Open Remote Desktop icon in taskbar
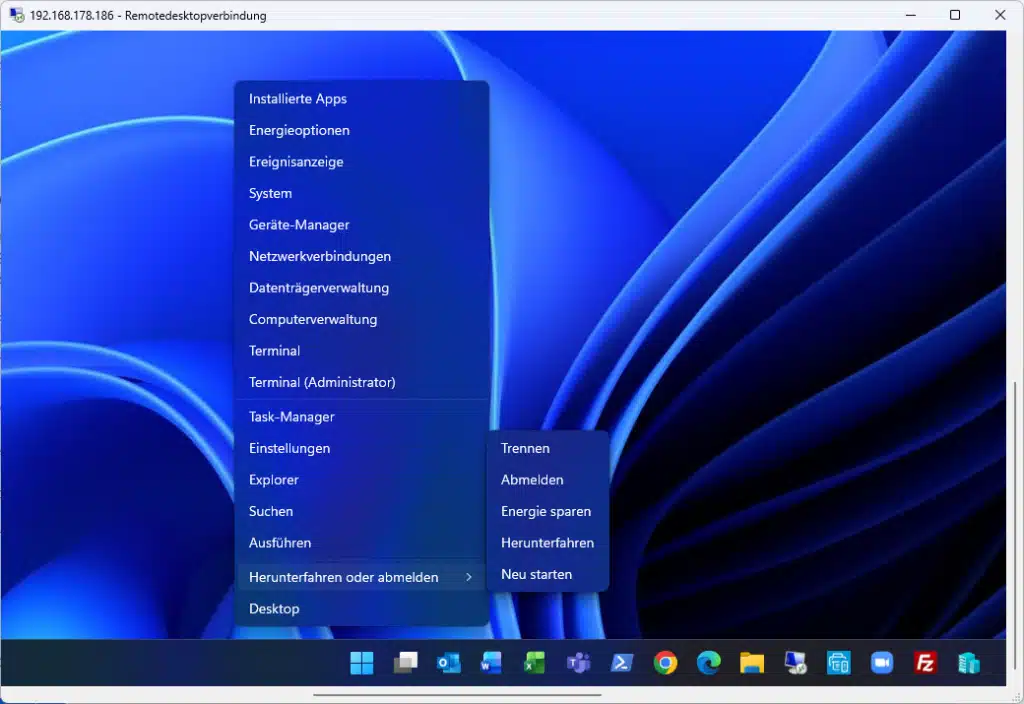Viewport: 1024px width, 704px height. [x=795, y=663]
